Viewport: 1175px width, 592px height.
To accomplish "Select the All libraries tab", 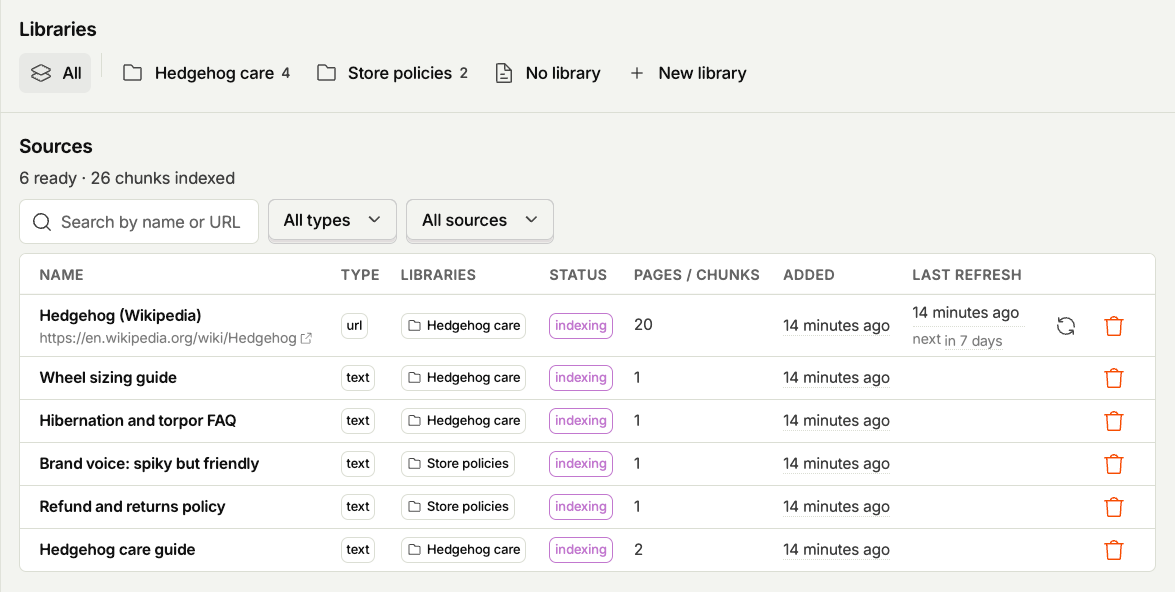I will click(x=55, y=73).
